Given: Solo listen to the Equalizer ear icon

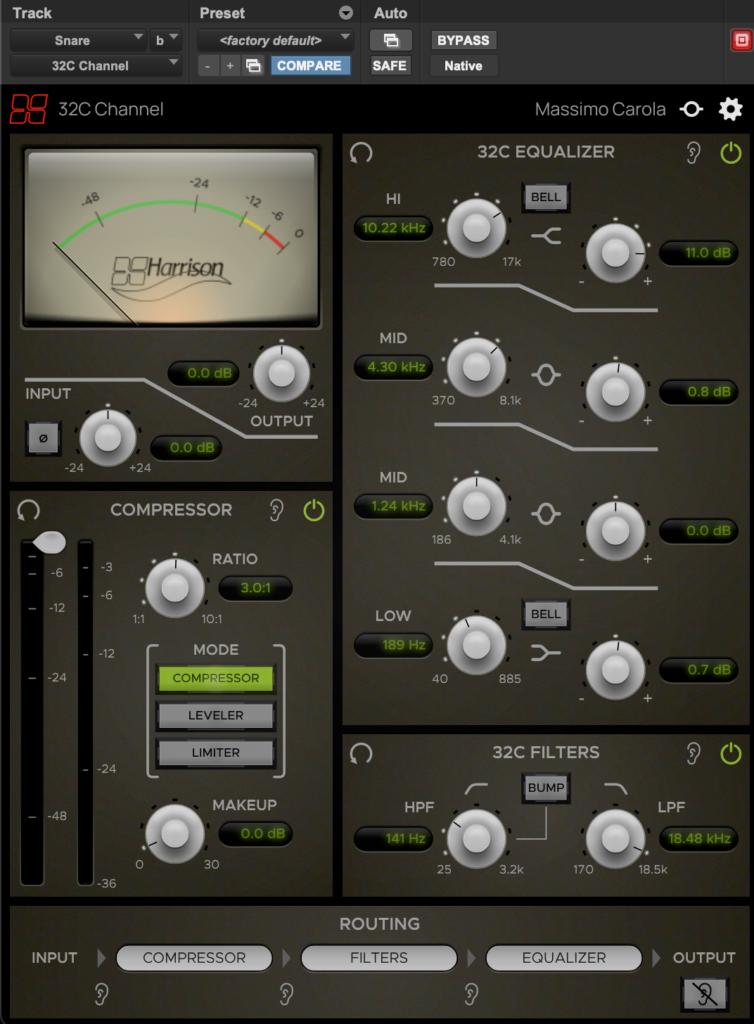Looking at the screenshot, I should (x=693, y=152).
